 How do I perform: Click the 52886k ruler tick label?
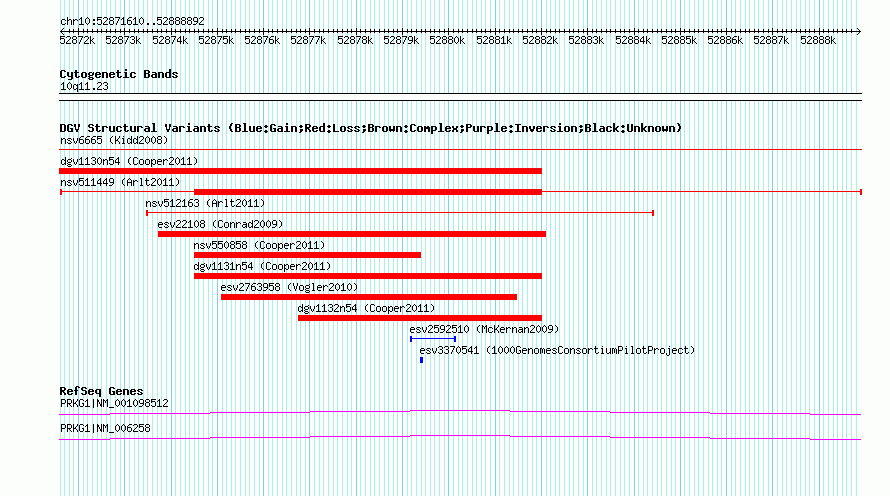(725, 40)
